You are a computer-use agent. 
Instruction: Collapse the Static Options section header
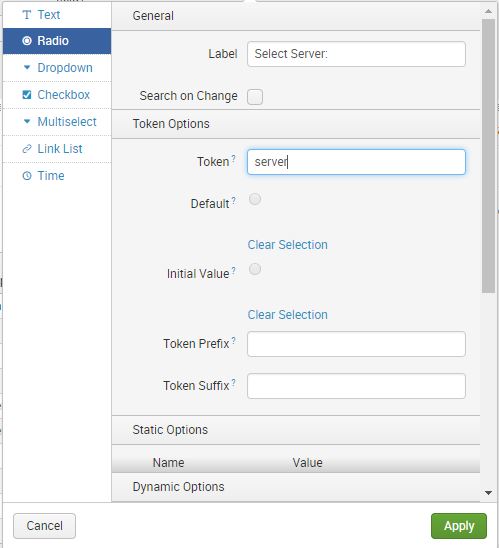[296, 430]
